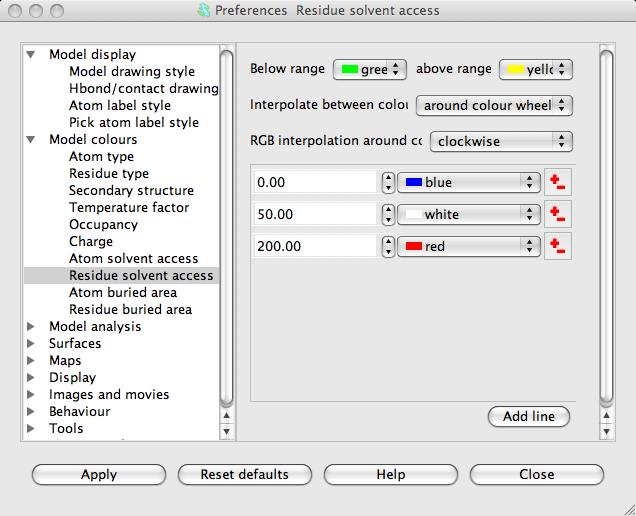This screenshot has height=516, width=636.
Task: Click the 0.00 value field
Action: (x=316, y=182)
